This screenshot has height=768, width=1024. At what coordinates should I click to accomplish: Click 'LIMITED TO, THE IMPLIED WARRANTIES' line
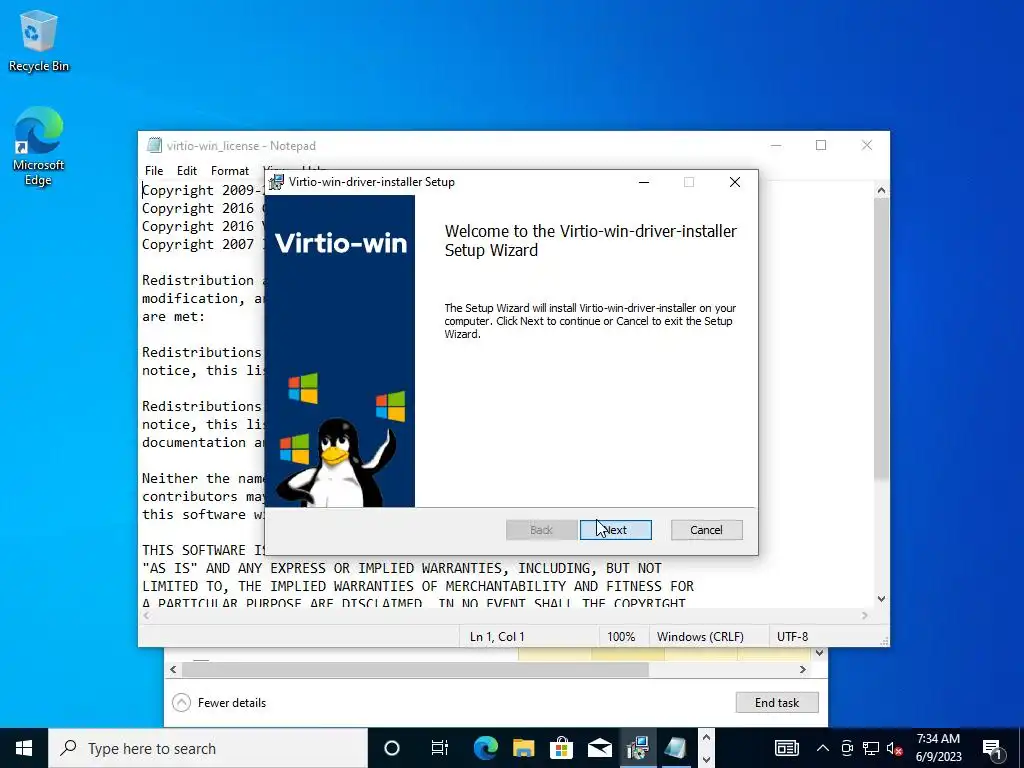418,586
